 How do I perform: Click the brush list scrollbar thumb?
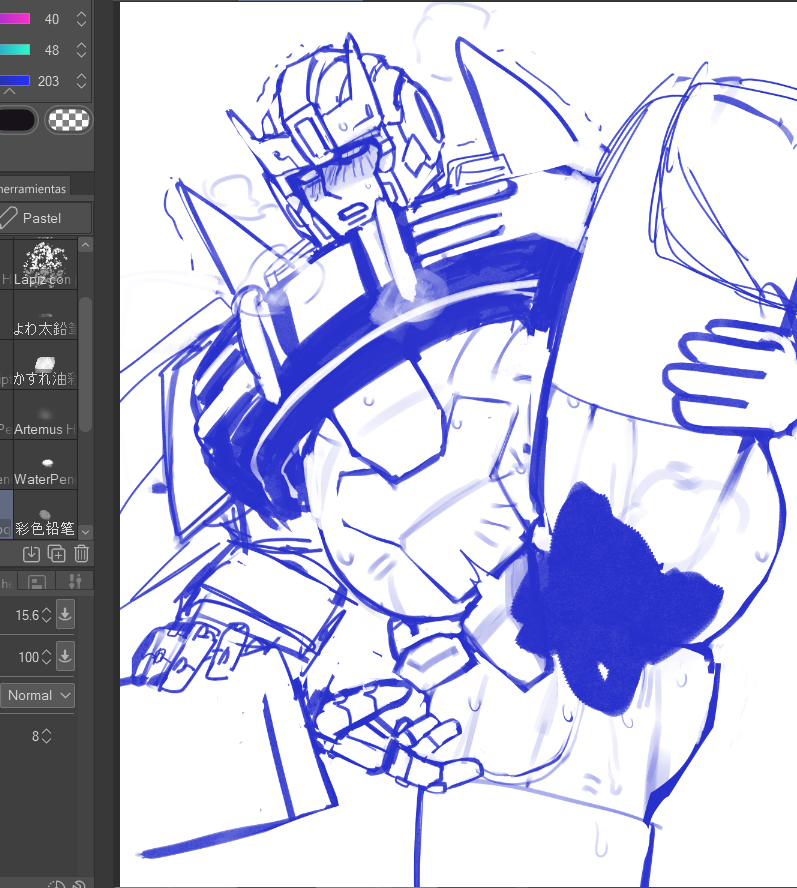[86, 364]
